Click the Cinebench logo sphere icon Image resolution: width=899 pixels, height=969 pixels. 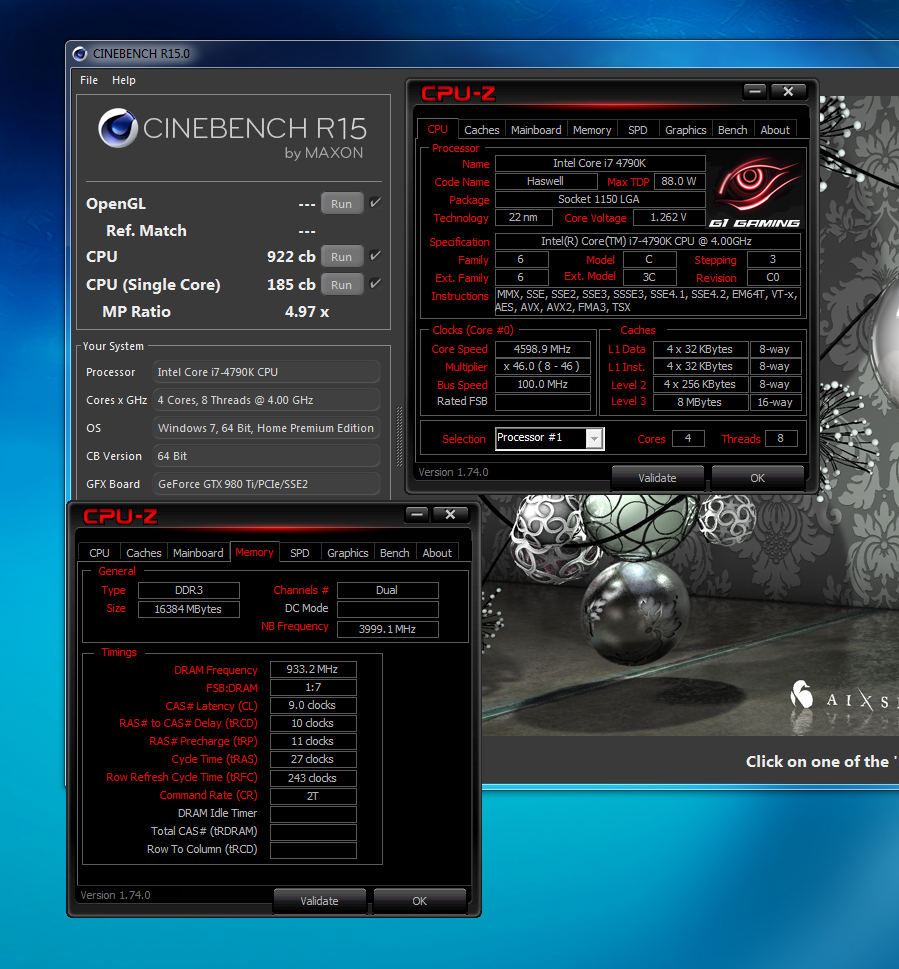click(117, 128)
